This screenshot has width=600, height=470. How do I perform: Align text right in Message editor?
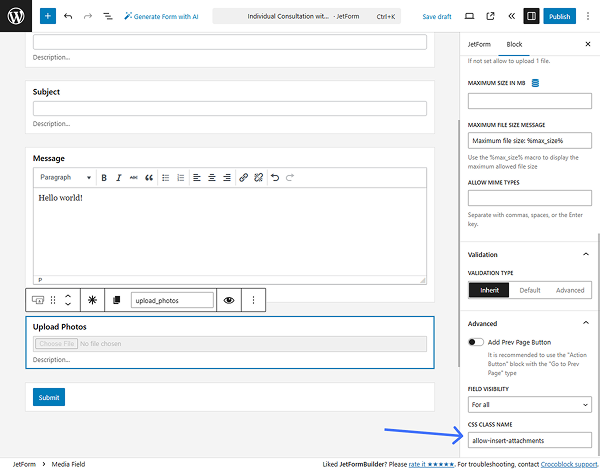tap(227, 178)
